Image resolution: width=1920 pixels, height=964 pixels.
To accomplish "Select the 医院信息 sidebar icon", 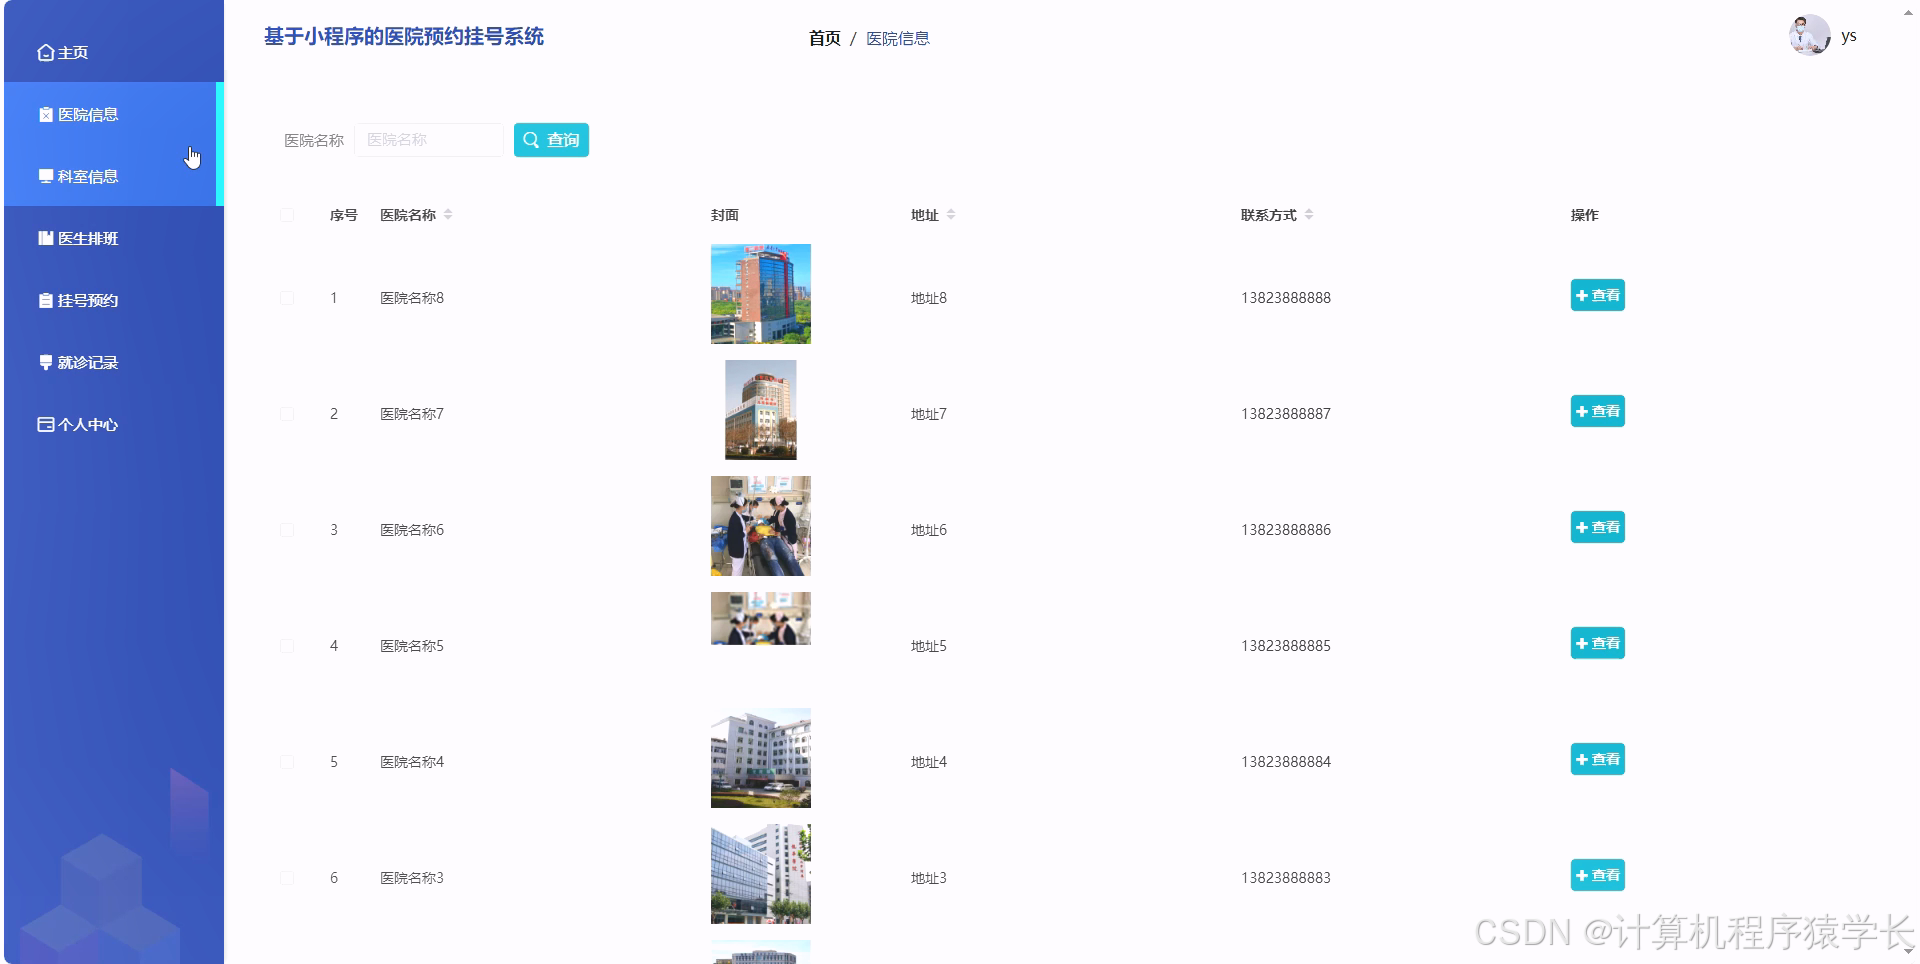I will tap(44, 114).
